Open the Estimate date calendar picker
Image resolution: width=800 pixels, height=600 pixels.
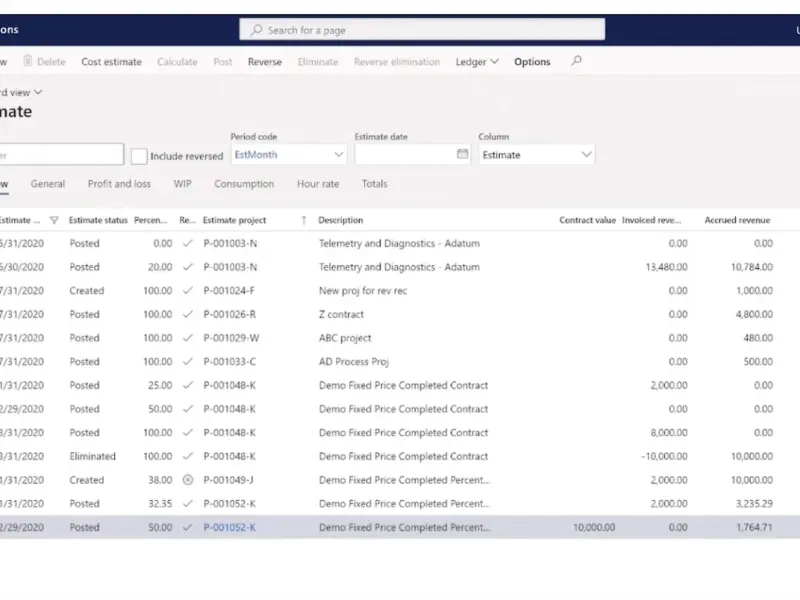point(462,155)
